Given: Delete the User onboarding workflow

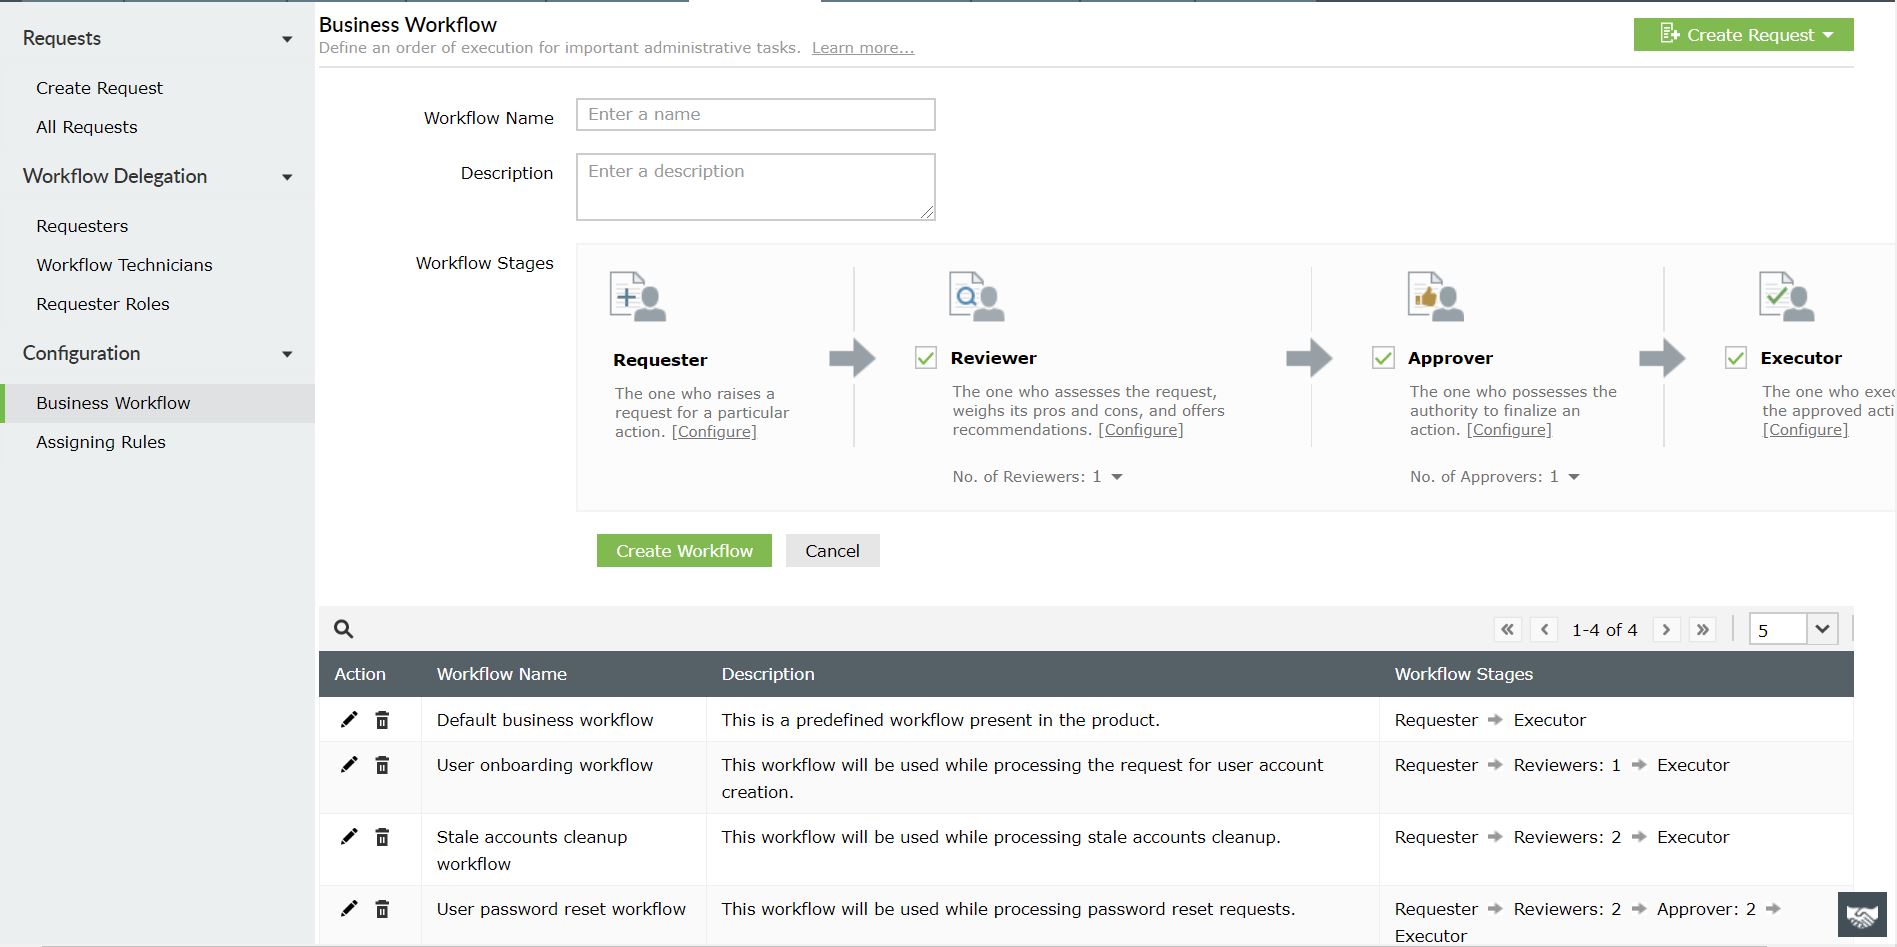Looking at the screenshot, I should (382, 765).
